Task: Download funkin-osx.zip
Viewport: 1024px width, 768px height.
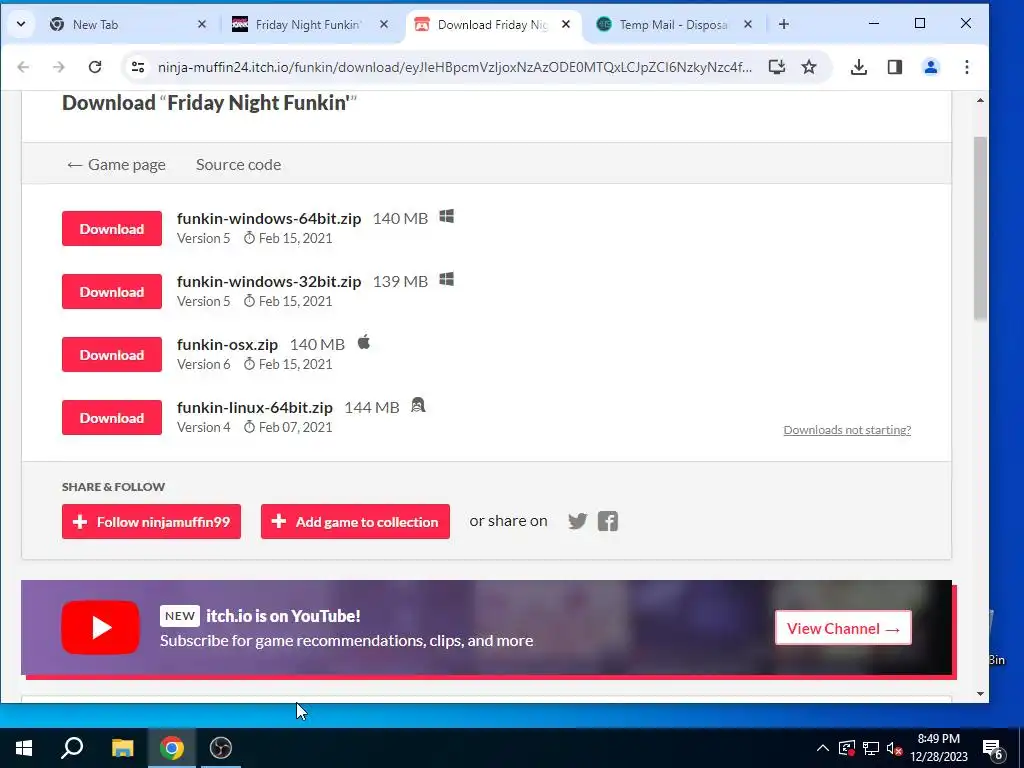Action: click(112, 355)
